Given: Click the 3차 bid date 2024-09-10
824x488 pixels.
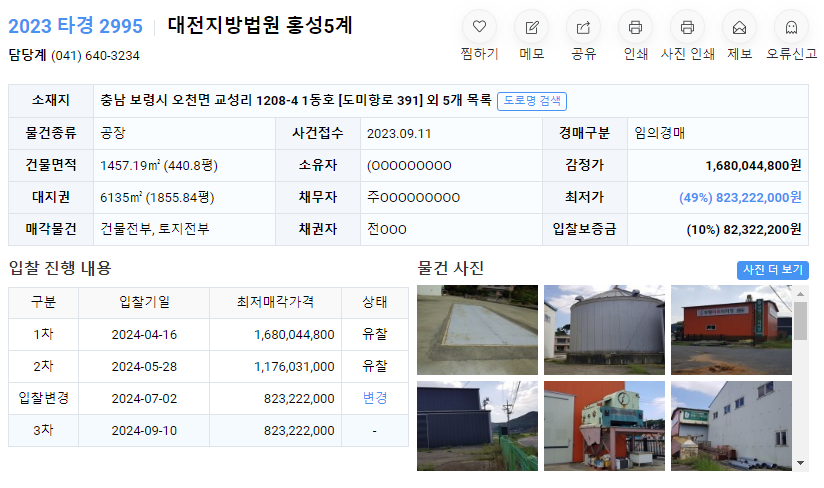Looking at the screenshot, I should tap(144, 431).
